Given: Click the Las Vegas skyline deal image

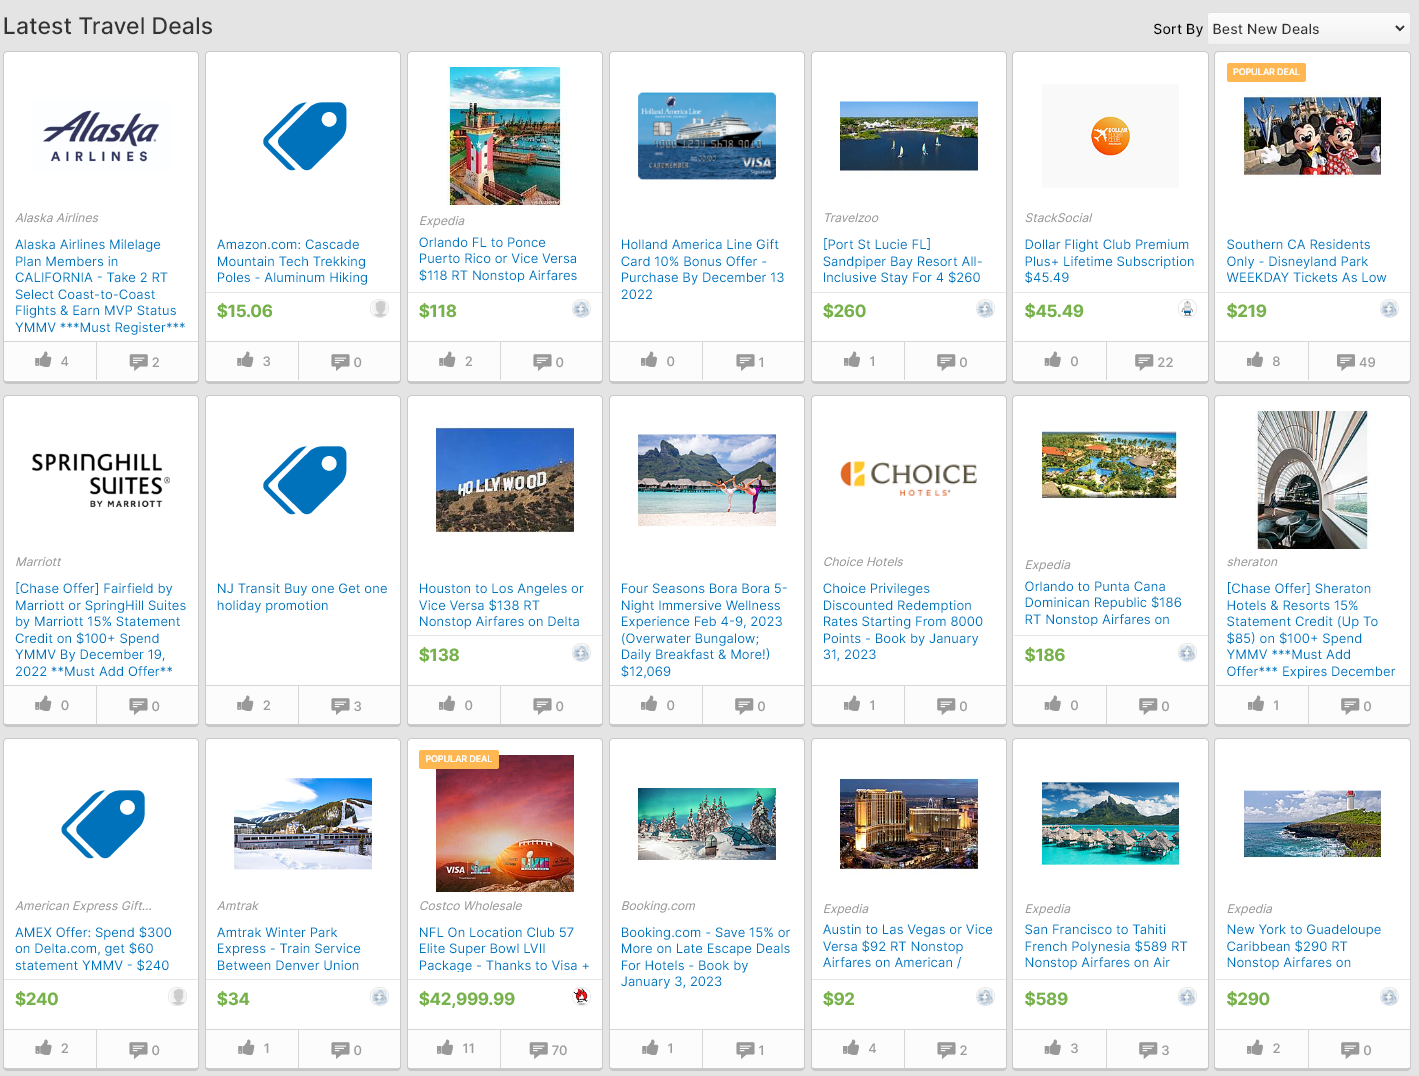Looking at the screenshot, I should (x=909, y=823).
